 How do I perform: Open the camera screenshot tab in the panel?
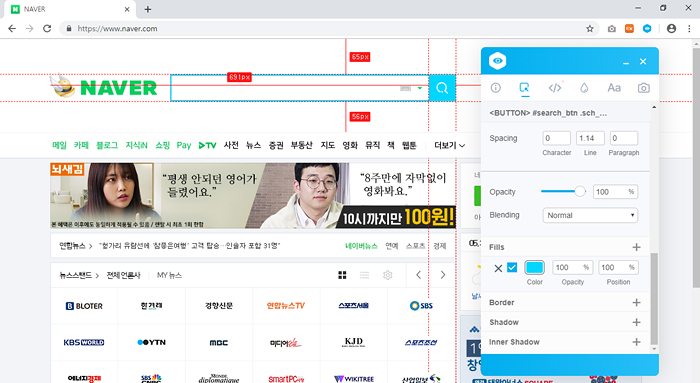point(643,88)
